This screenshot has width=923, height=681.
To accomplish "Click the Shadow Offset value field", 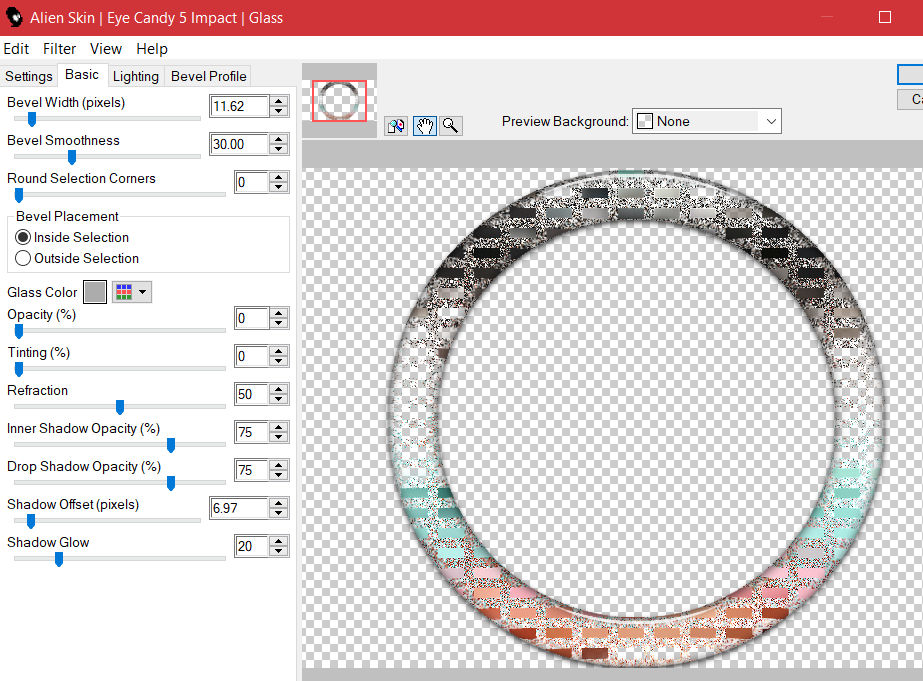I will (x=240, y=508).
